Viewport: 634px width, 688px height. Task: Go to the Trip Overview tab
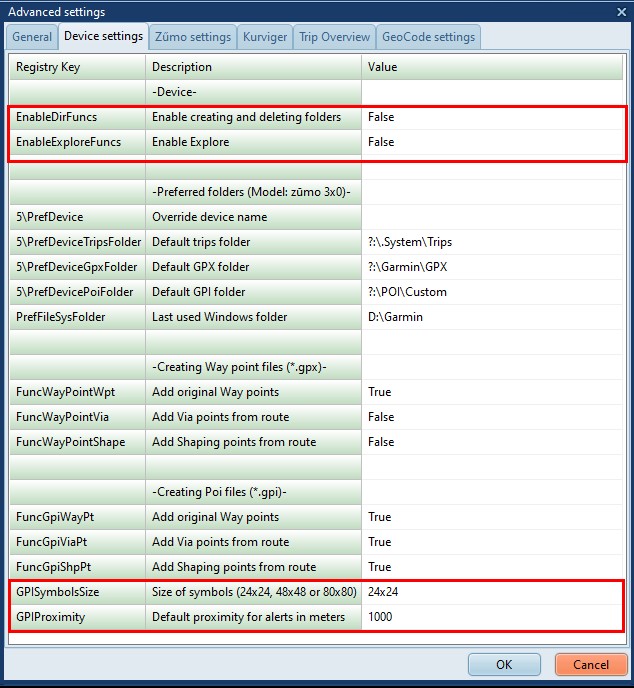click(334, 37)
